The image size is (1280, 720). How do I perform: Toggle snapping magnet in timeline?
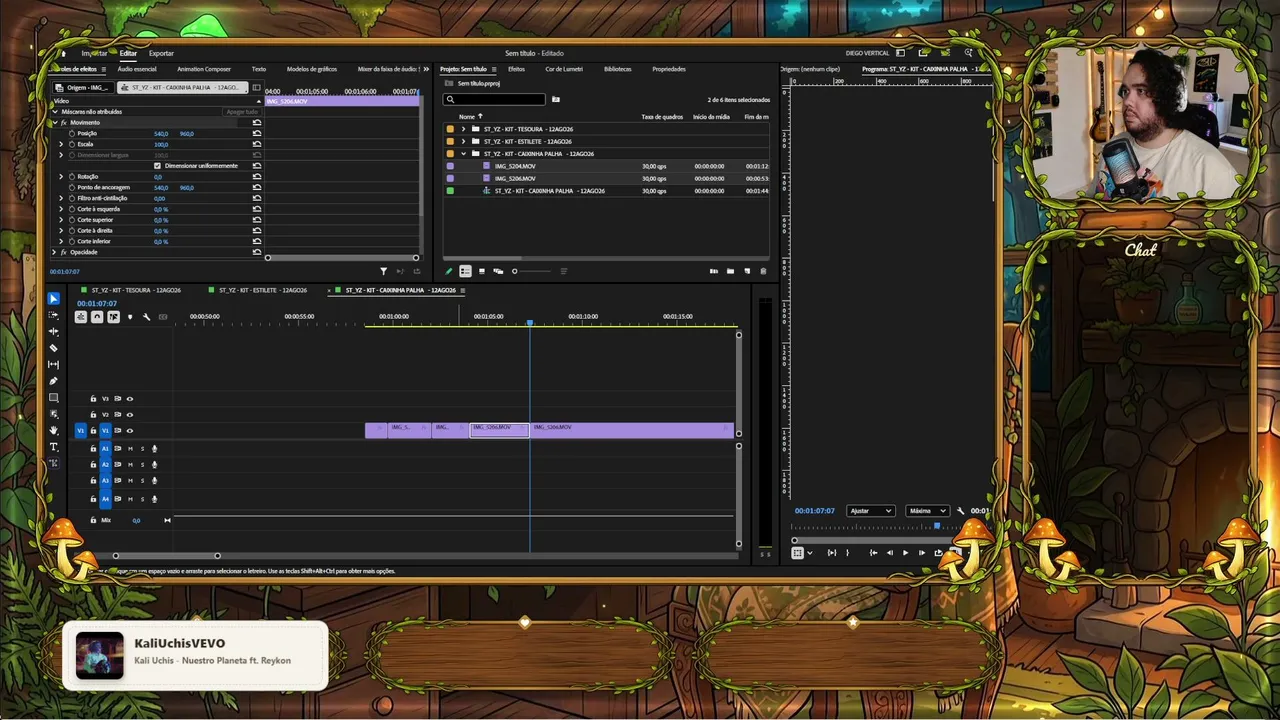click(97, 317)
